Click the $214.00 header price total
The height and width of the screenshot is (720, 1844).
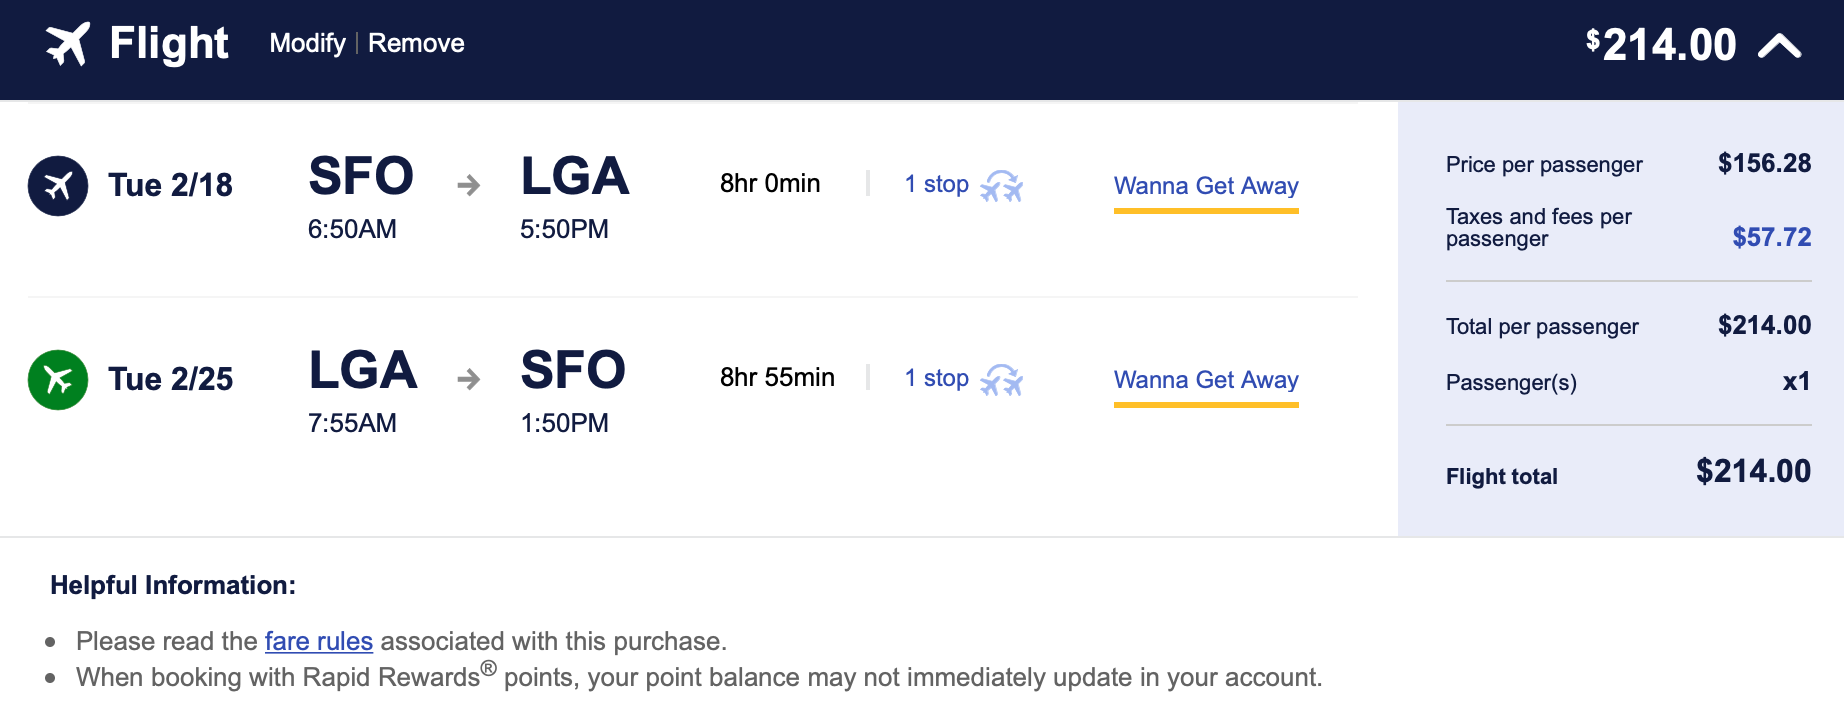coord(1661,45)
